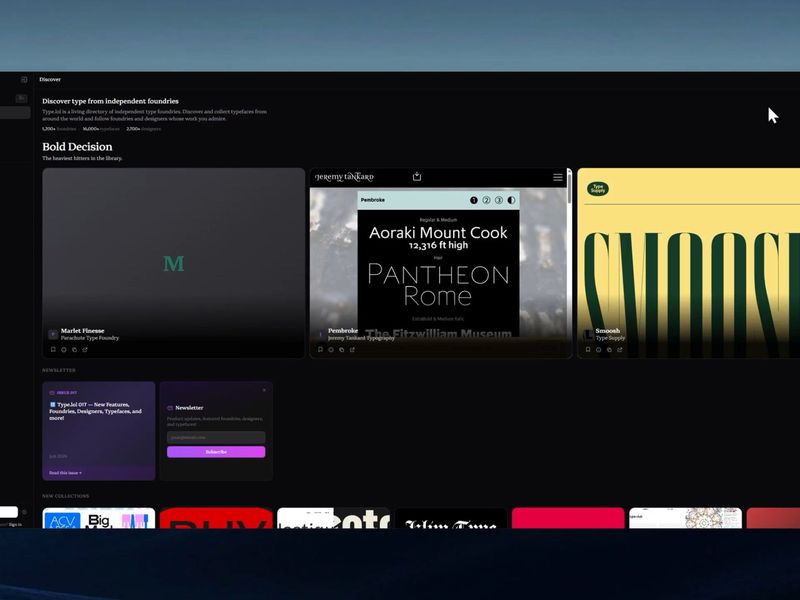Image resolution: width=800 pixels, height=600 pixels.
Task: Click the Bold Decision heading
Action: pos(77,147)
